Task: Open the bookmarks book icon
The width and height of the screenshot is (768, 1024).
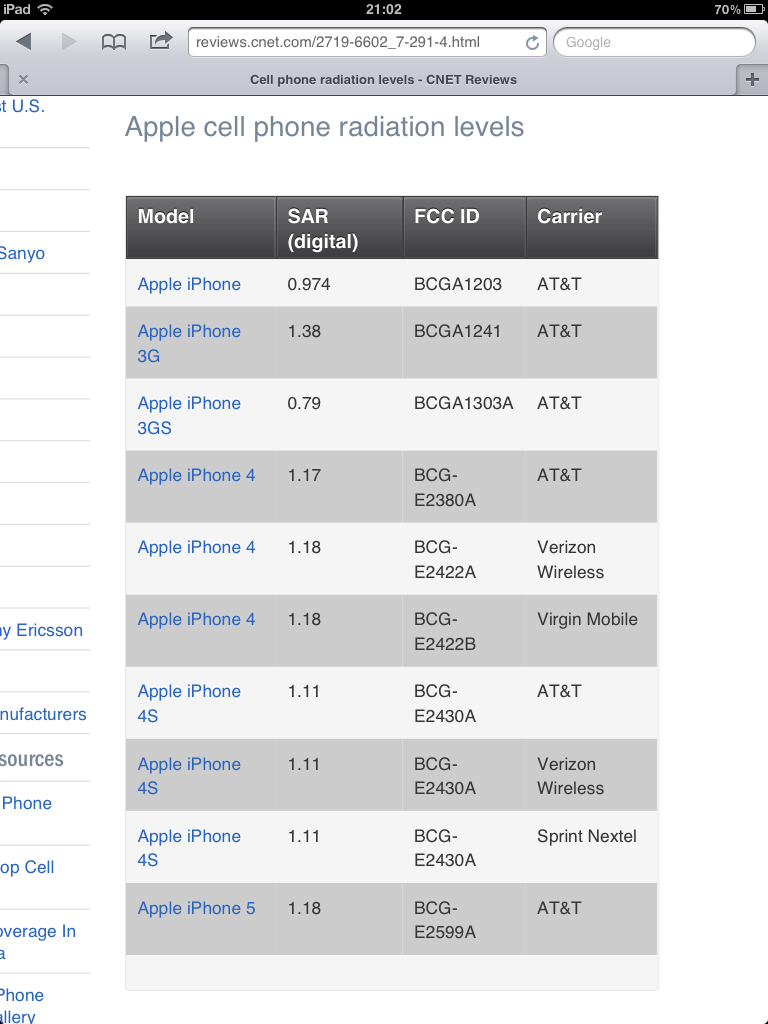Action: pos(114,42)
